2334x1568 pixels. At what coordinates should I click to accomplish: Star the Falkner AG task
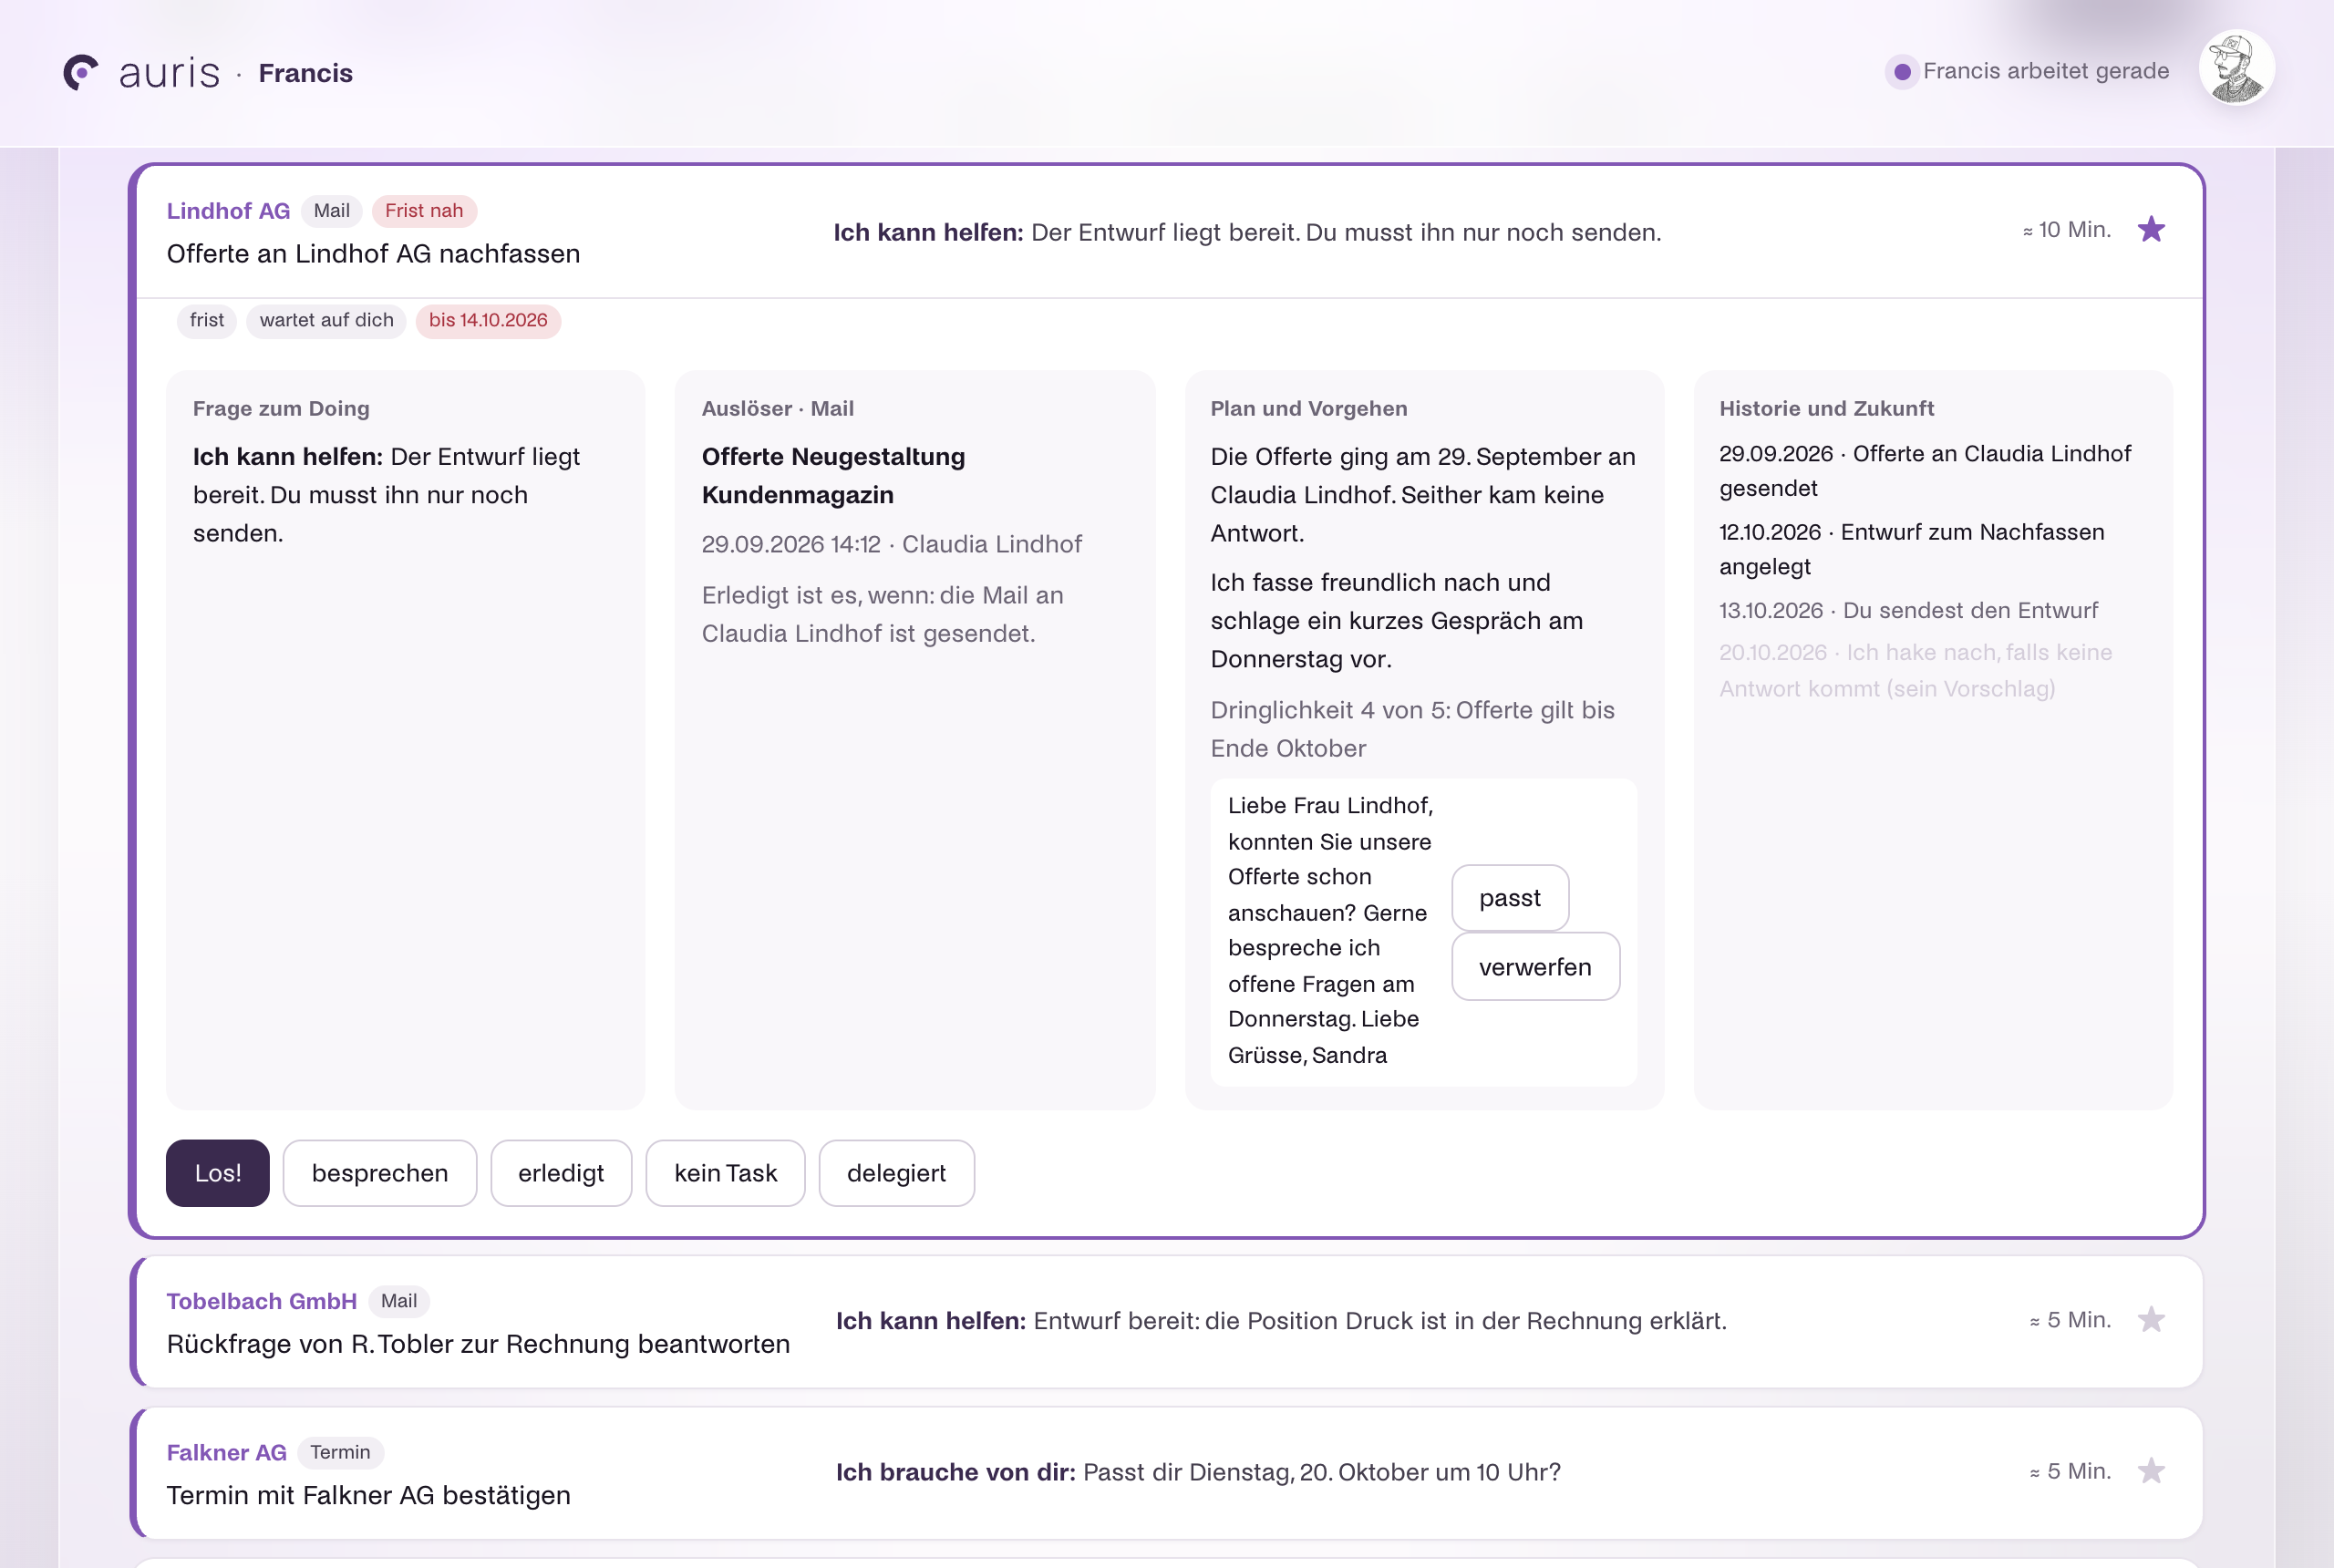tap(2151, 1471)
